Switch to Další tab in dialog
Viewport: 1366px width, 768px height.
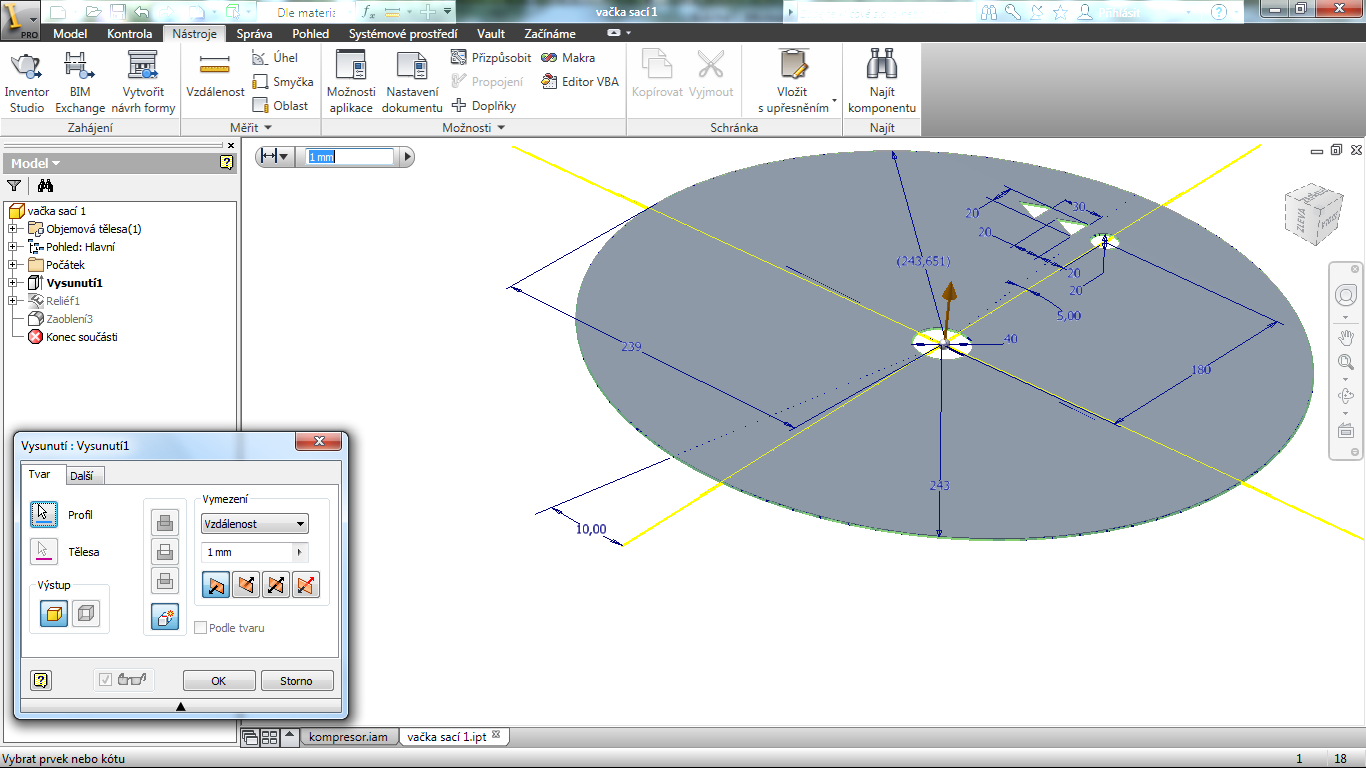click(85, 476)
